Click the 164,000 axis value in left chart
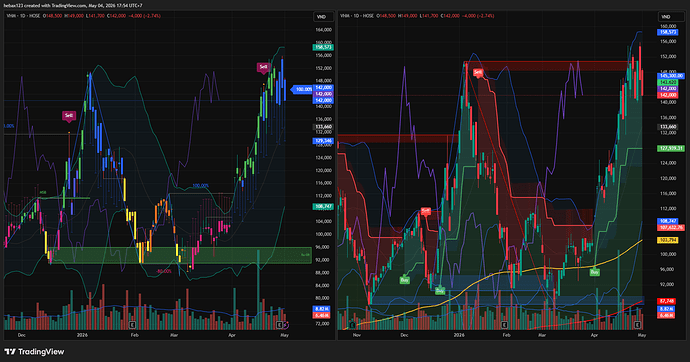 click(323, 30)
